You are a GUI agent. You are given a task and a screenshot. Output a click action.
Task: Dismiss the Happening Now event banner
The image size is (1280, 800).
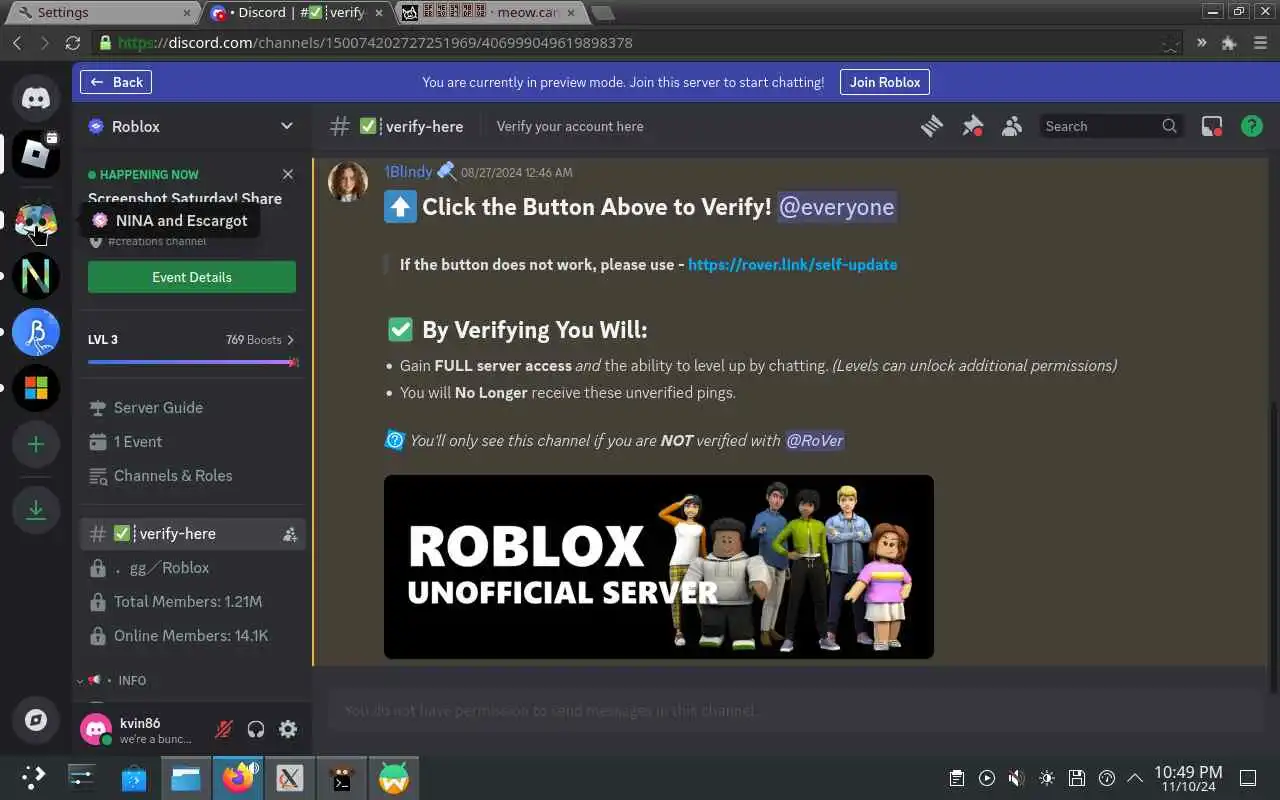pos(288,174)
